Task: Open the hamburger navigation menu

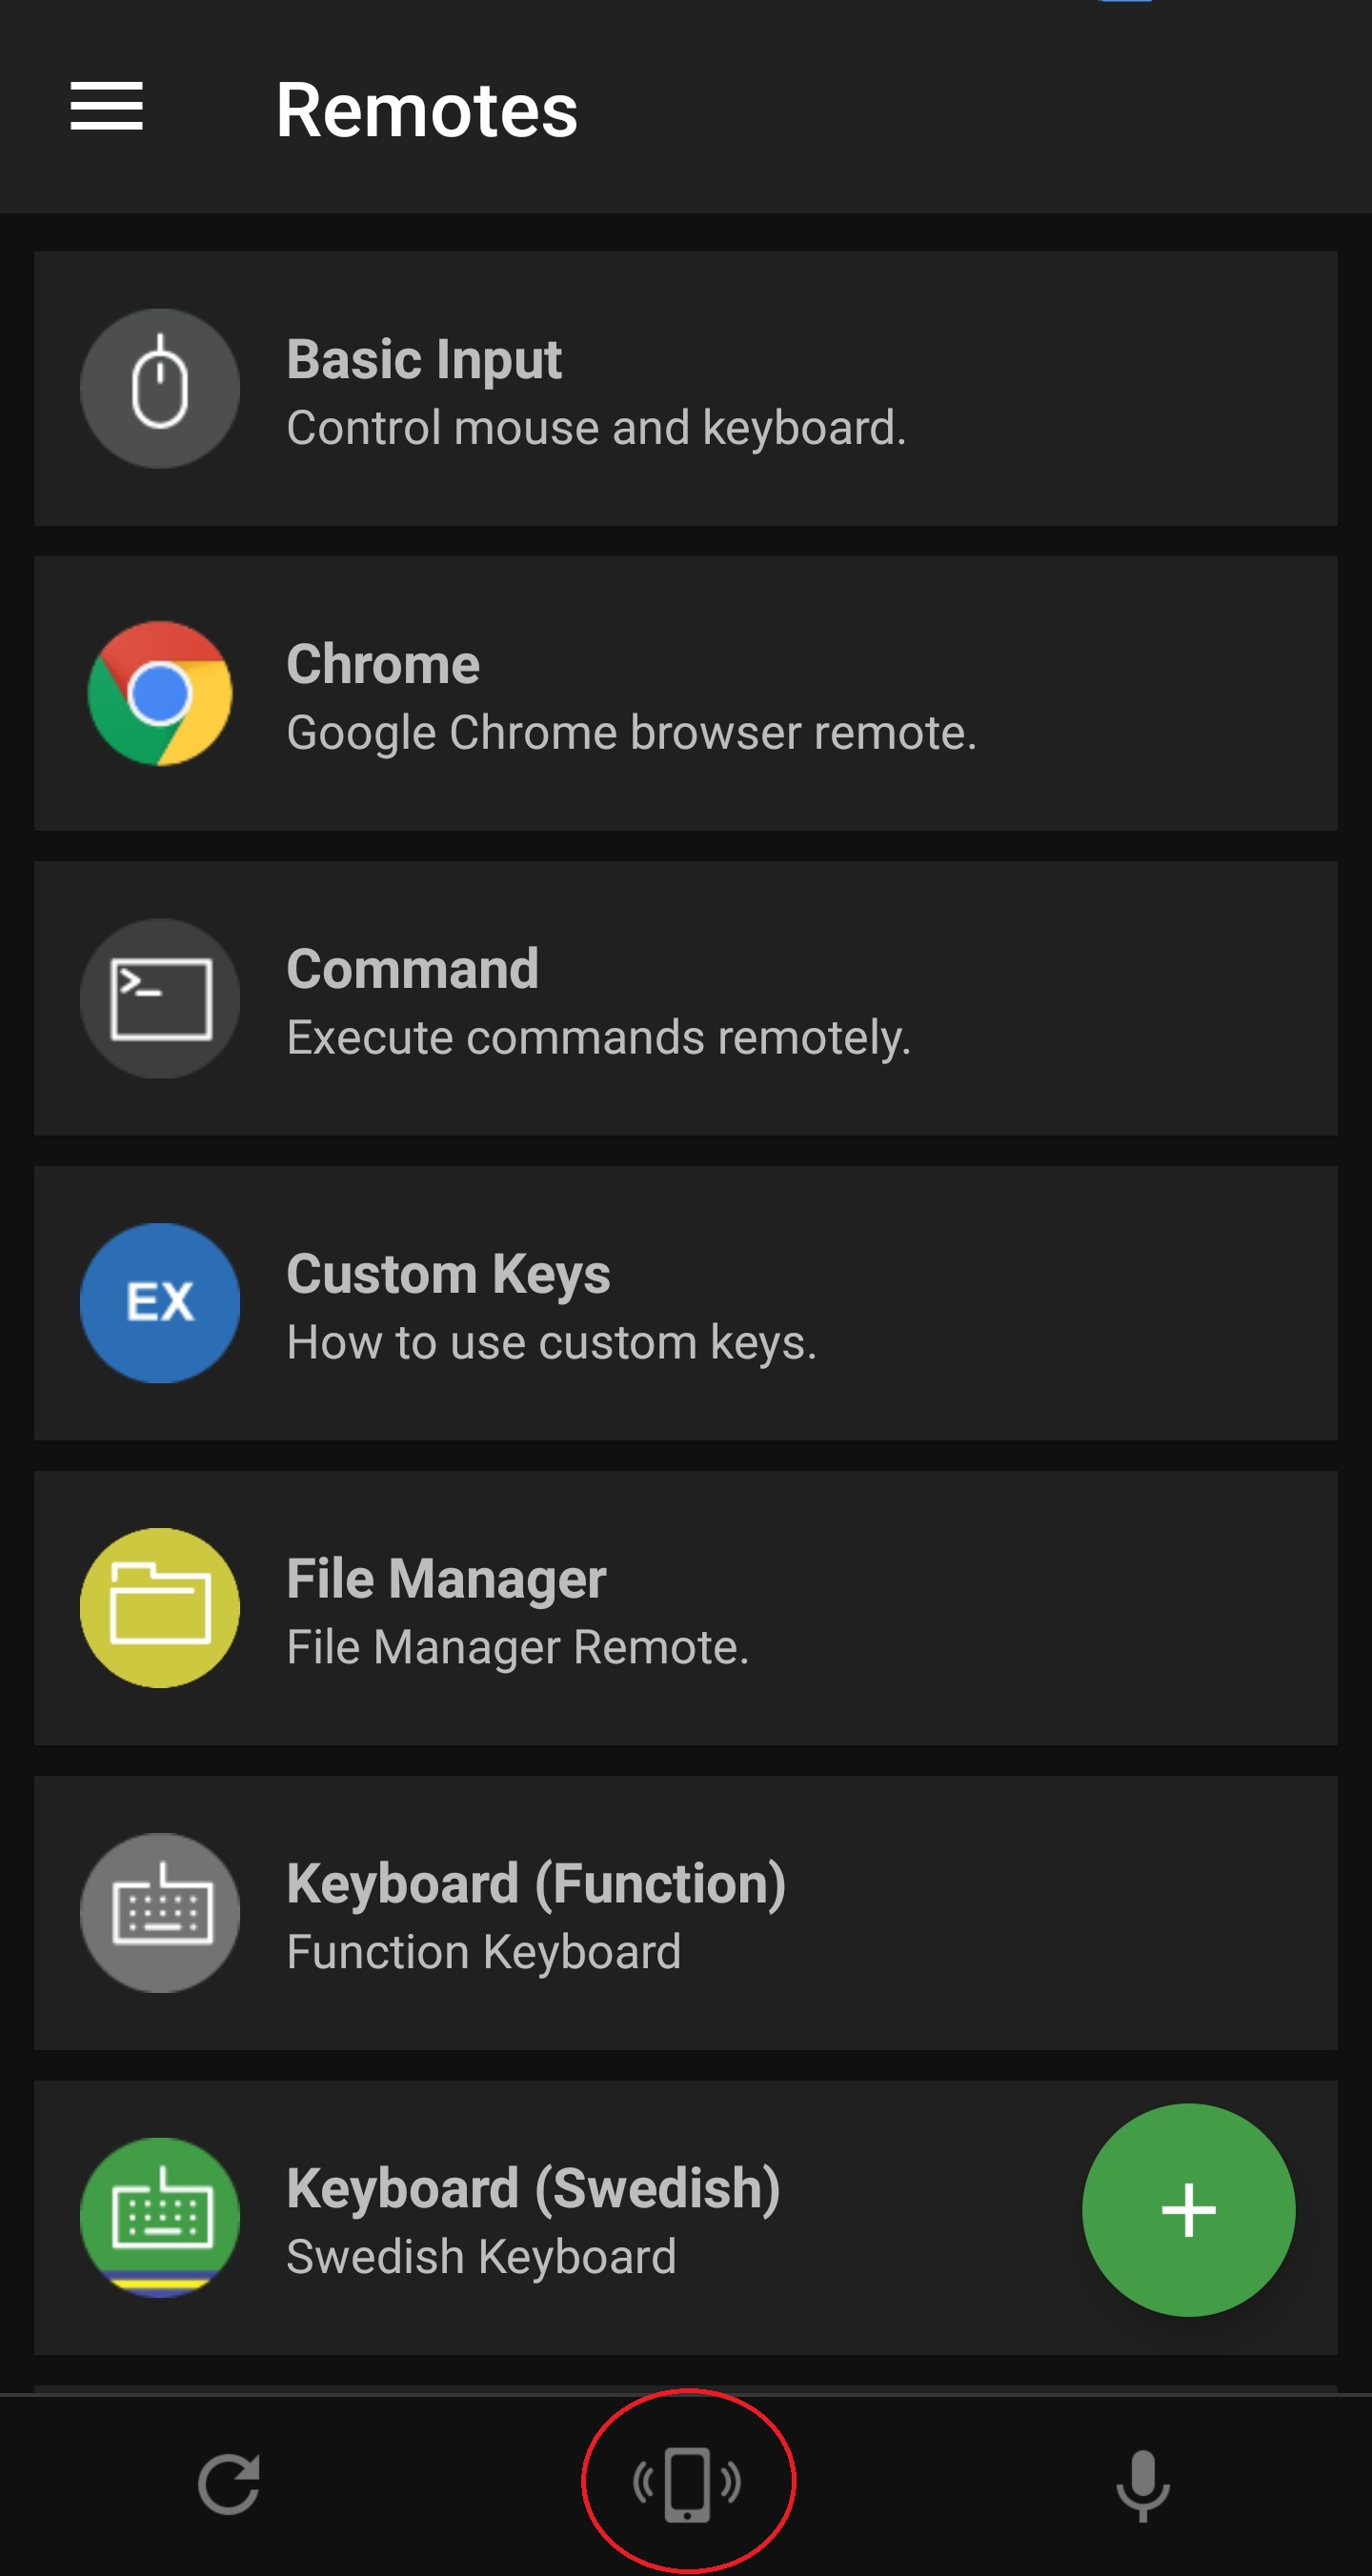Action: pos(106,106)
